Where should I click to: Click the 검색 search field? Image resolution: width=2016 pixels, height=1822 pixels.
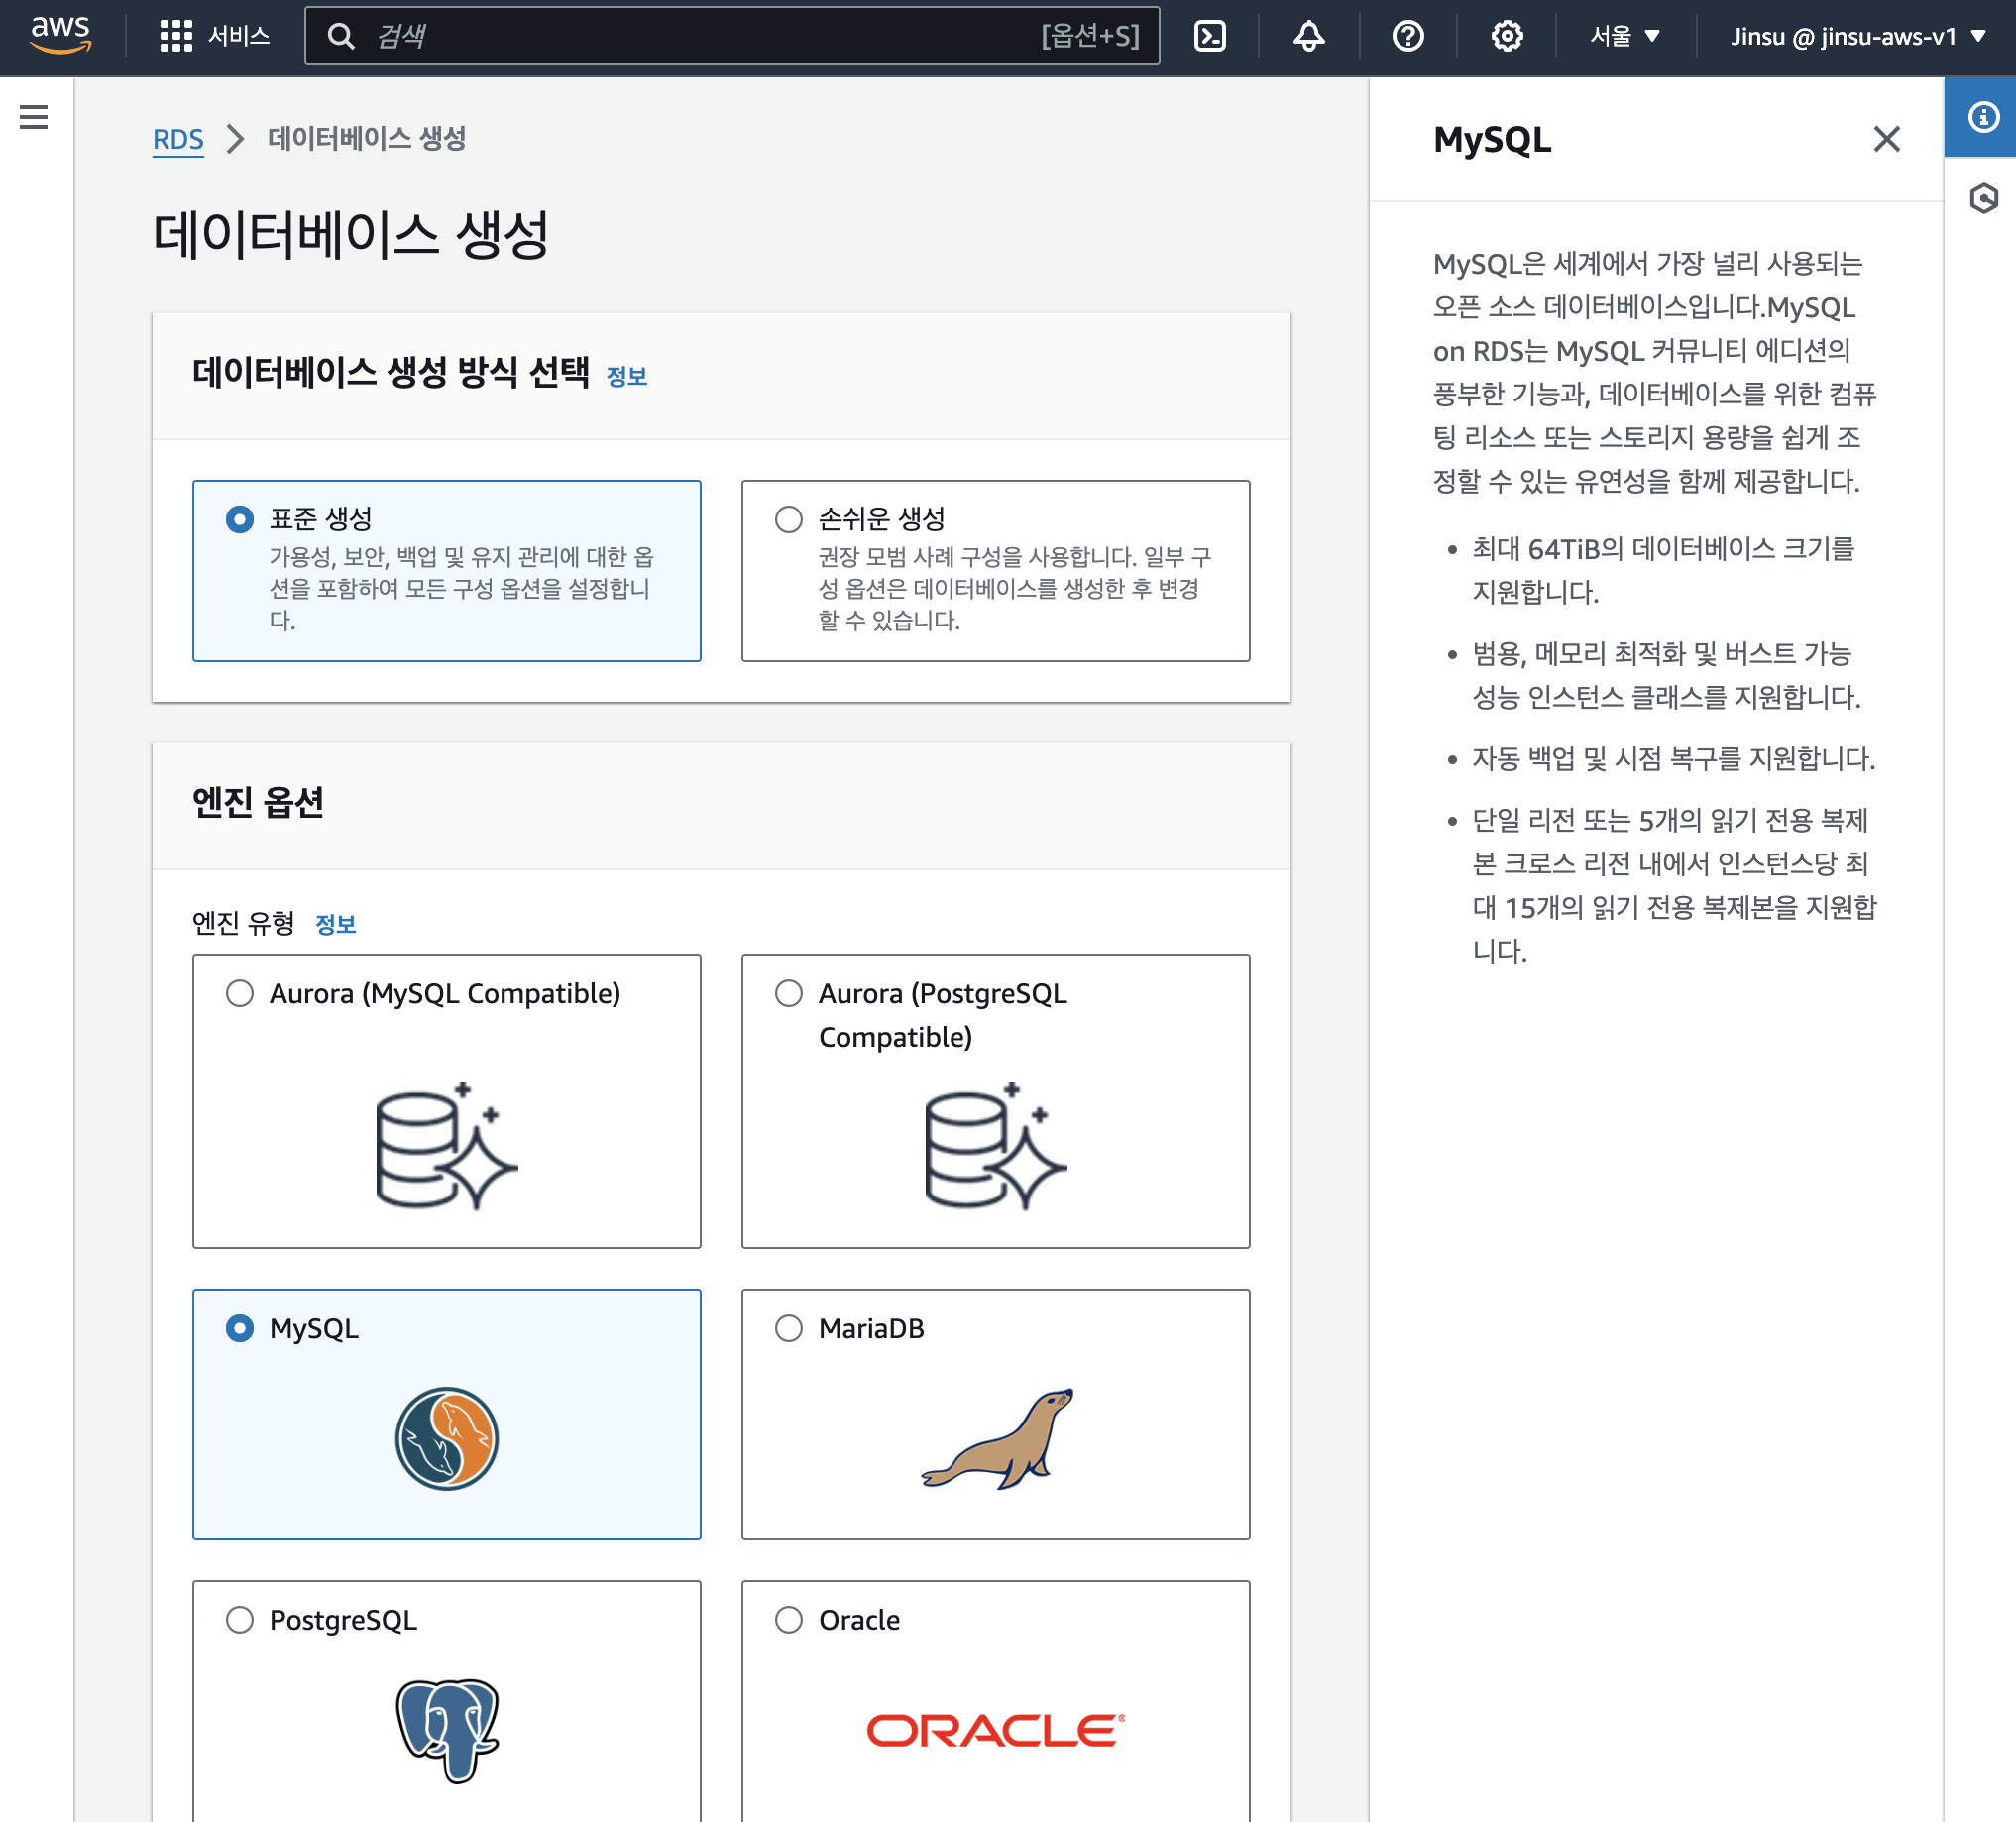731,36
